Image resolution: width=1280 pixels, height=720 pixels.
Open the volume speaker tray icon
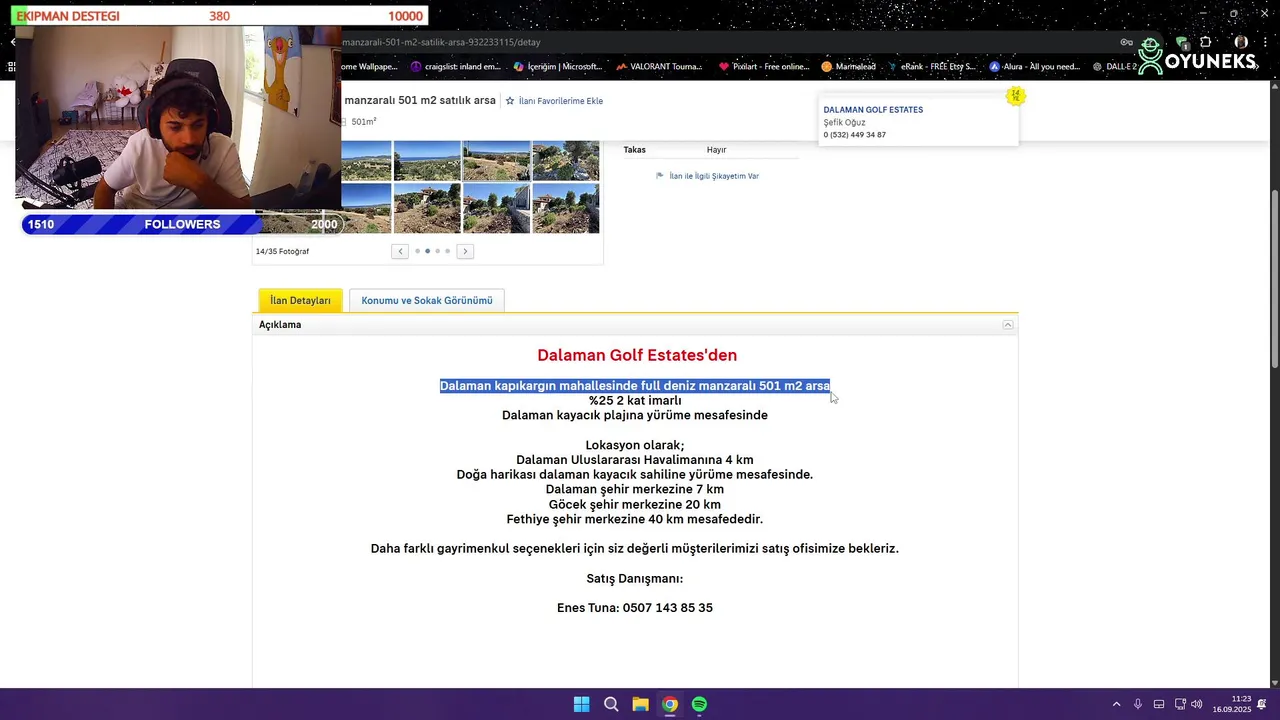1197,704
